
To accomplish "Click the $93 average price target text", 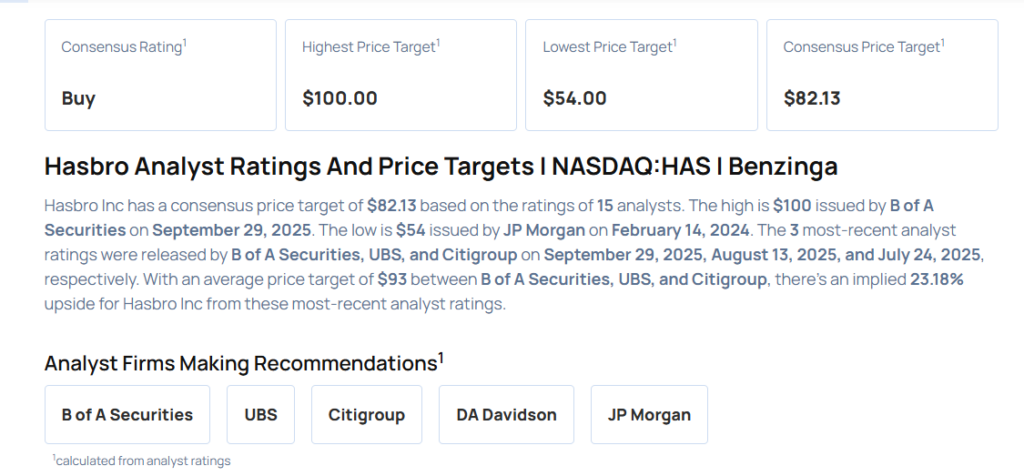I will tap(394, 279).
